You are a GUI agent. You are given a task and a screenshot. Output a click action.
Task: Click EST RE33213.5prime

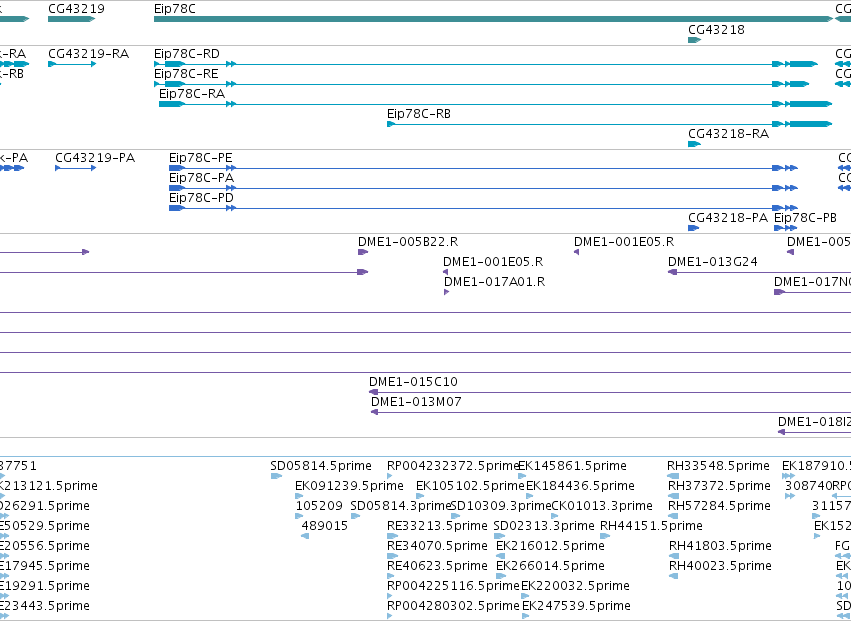tap(437, 527)
